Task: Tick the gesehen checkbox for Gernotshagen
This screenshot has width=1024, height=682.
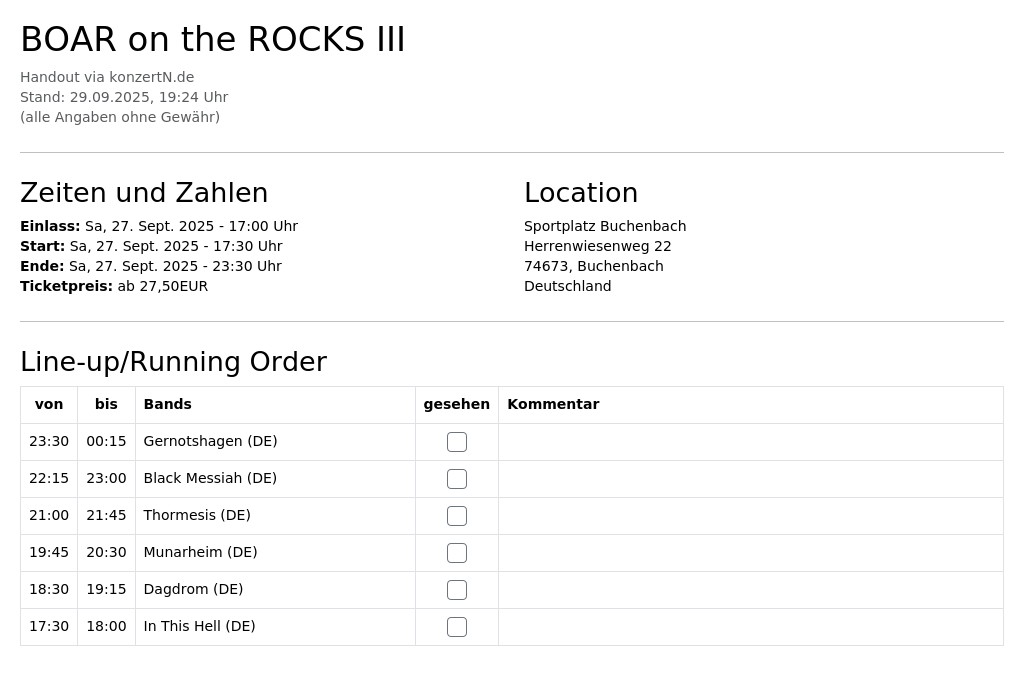Action: (456, 442)
